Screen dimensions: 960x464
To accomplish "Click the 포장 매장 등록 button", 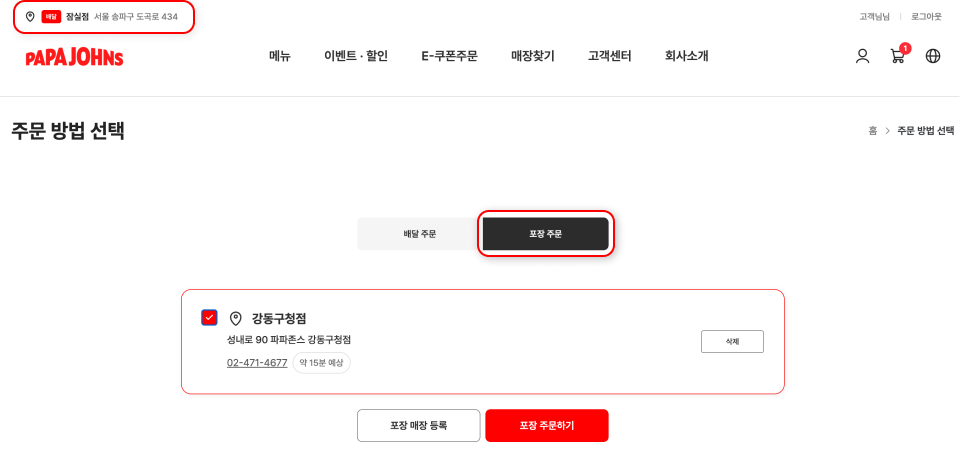I will click(x=418, y=425).
